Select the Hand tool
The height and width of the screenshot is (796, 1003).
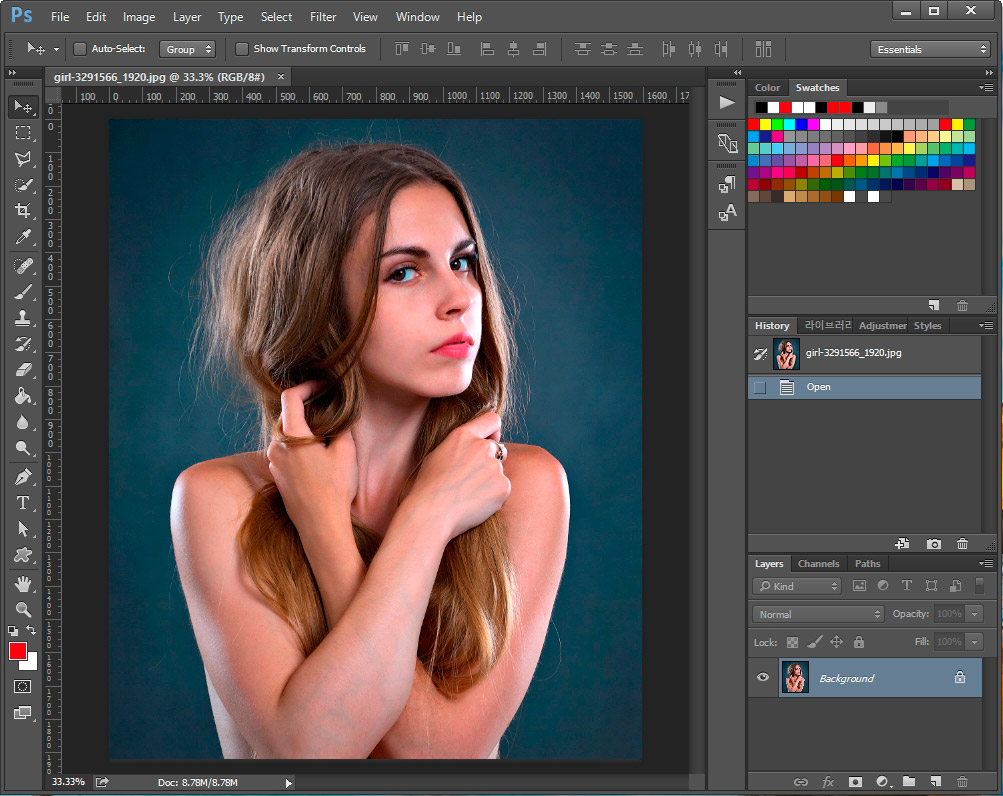(x=22, y=583)
